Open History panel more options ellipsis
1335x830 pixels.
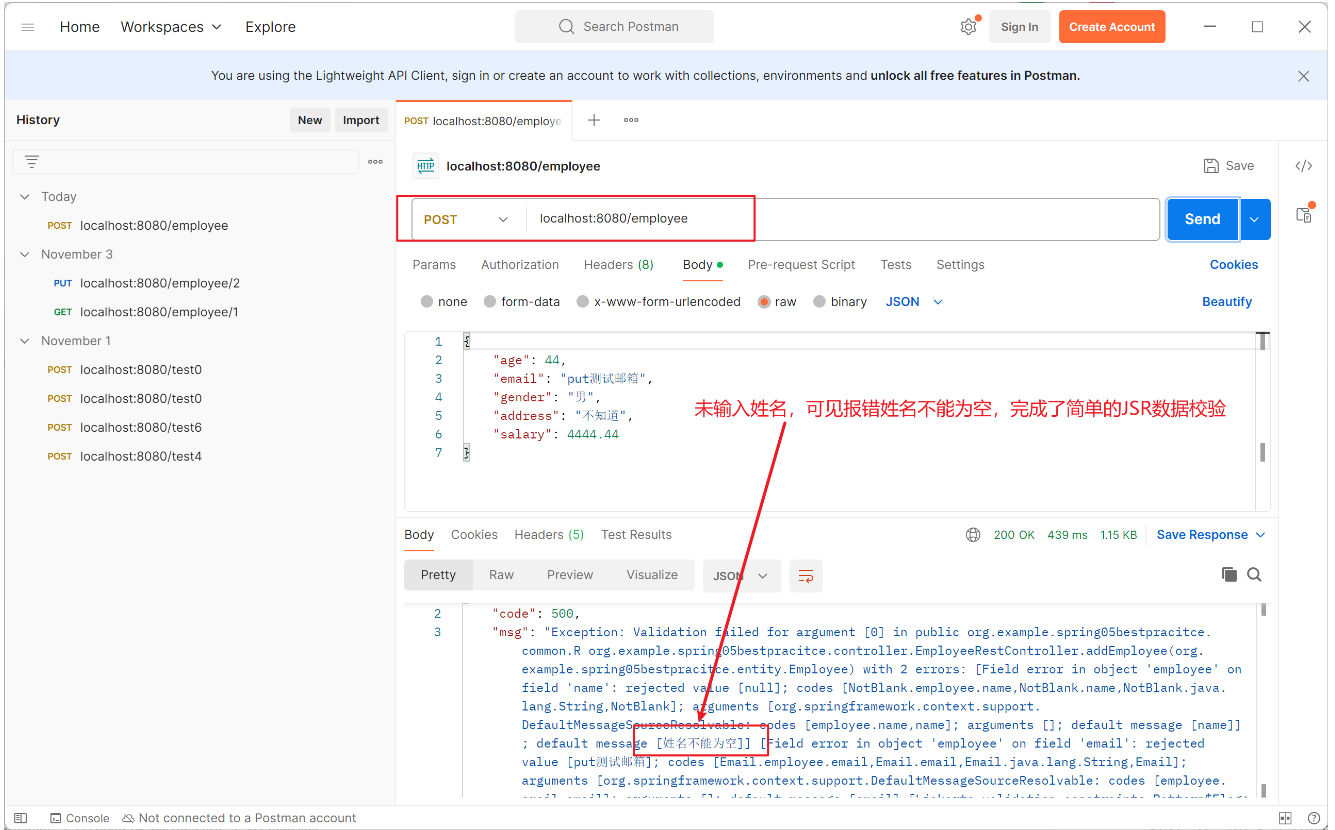375,161
